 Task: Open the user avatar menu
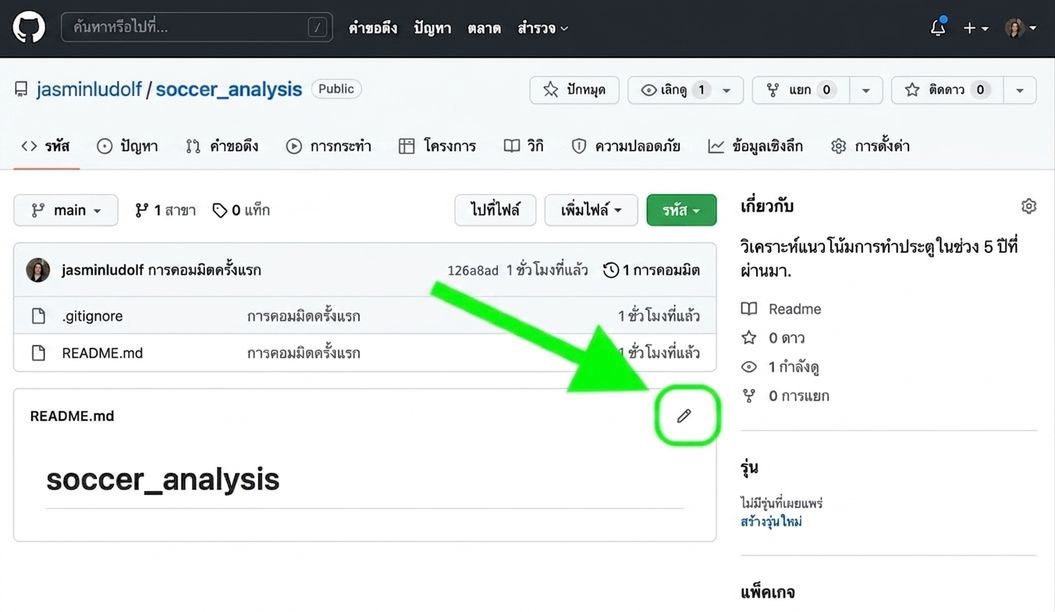click(x=1020, y=28)
